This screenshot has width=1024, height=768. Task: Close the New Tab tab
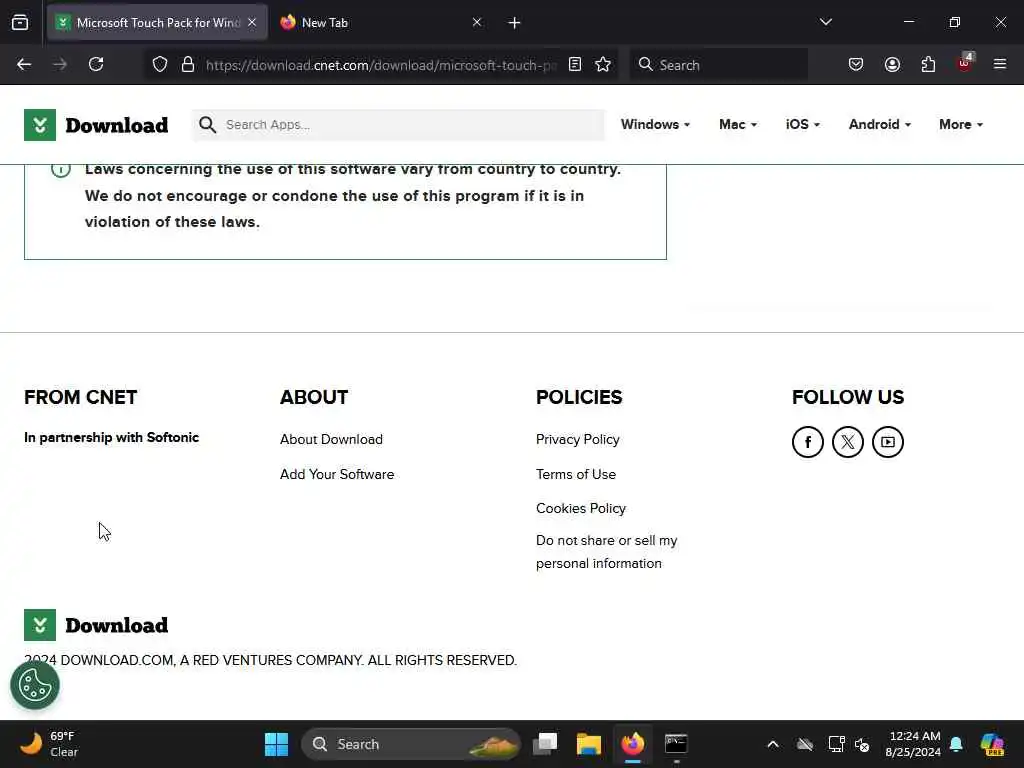(x=477, y=23)
